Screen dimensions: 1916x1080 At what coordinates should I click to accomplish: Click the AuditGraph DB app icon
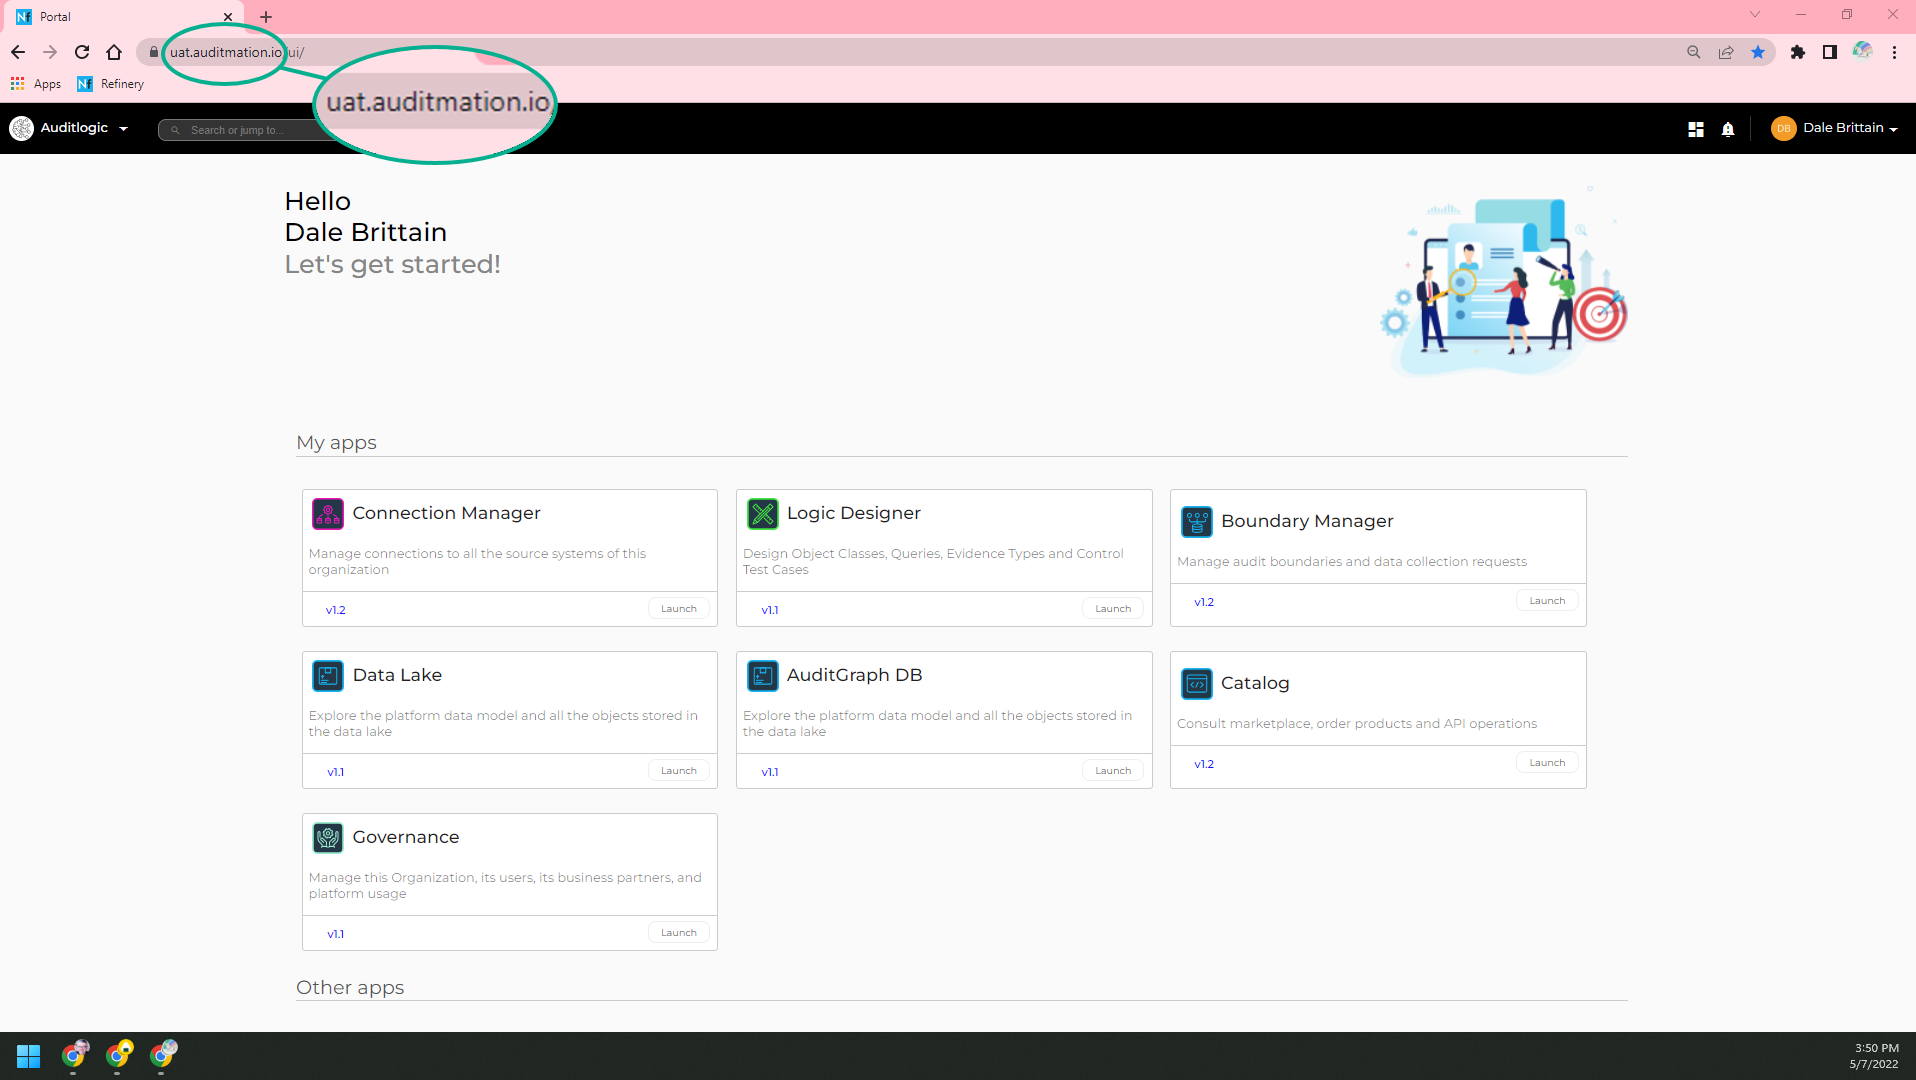762,676
